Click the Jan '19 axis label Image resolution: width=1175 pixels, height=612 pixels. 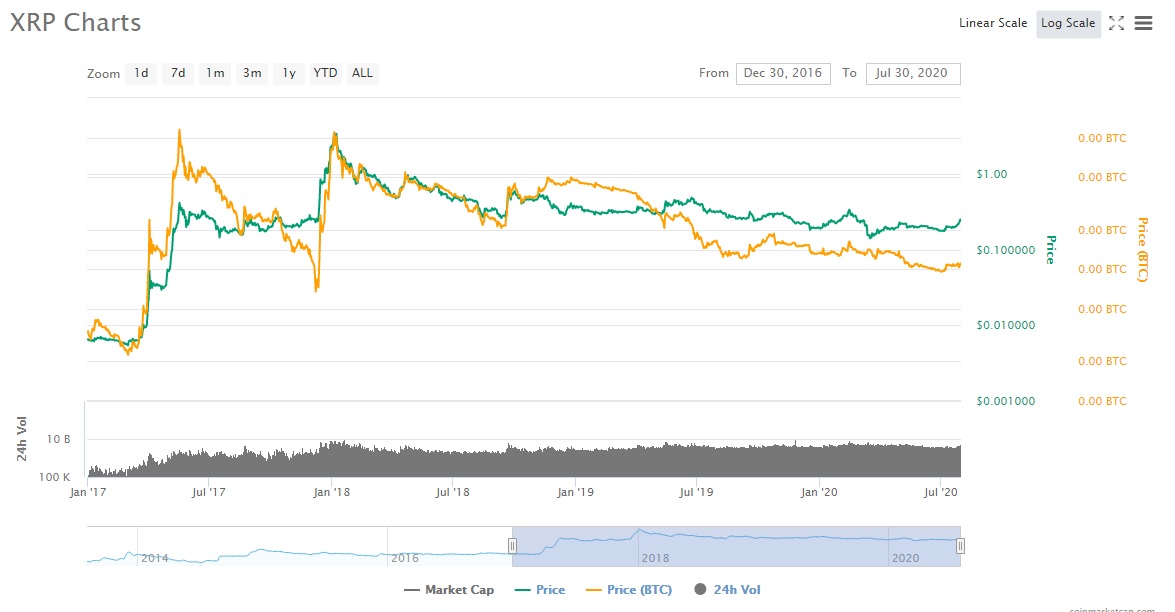[576, 492]
